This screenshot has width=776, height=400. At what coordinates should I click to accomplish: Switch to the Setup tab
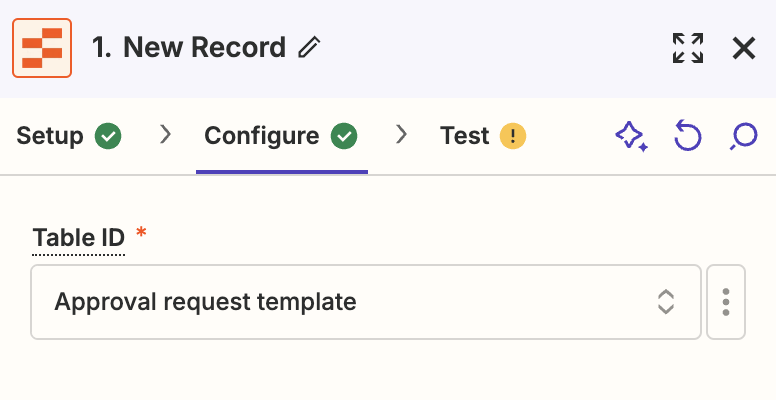(50, 136)
